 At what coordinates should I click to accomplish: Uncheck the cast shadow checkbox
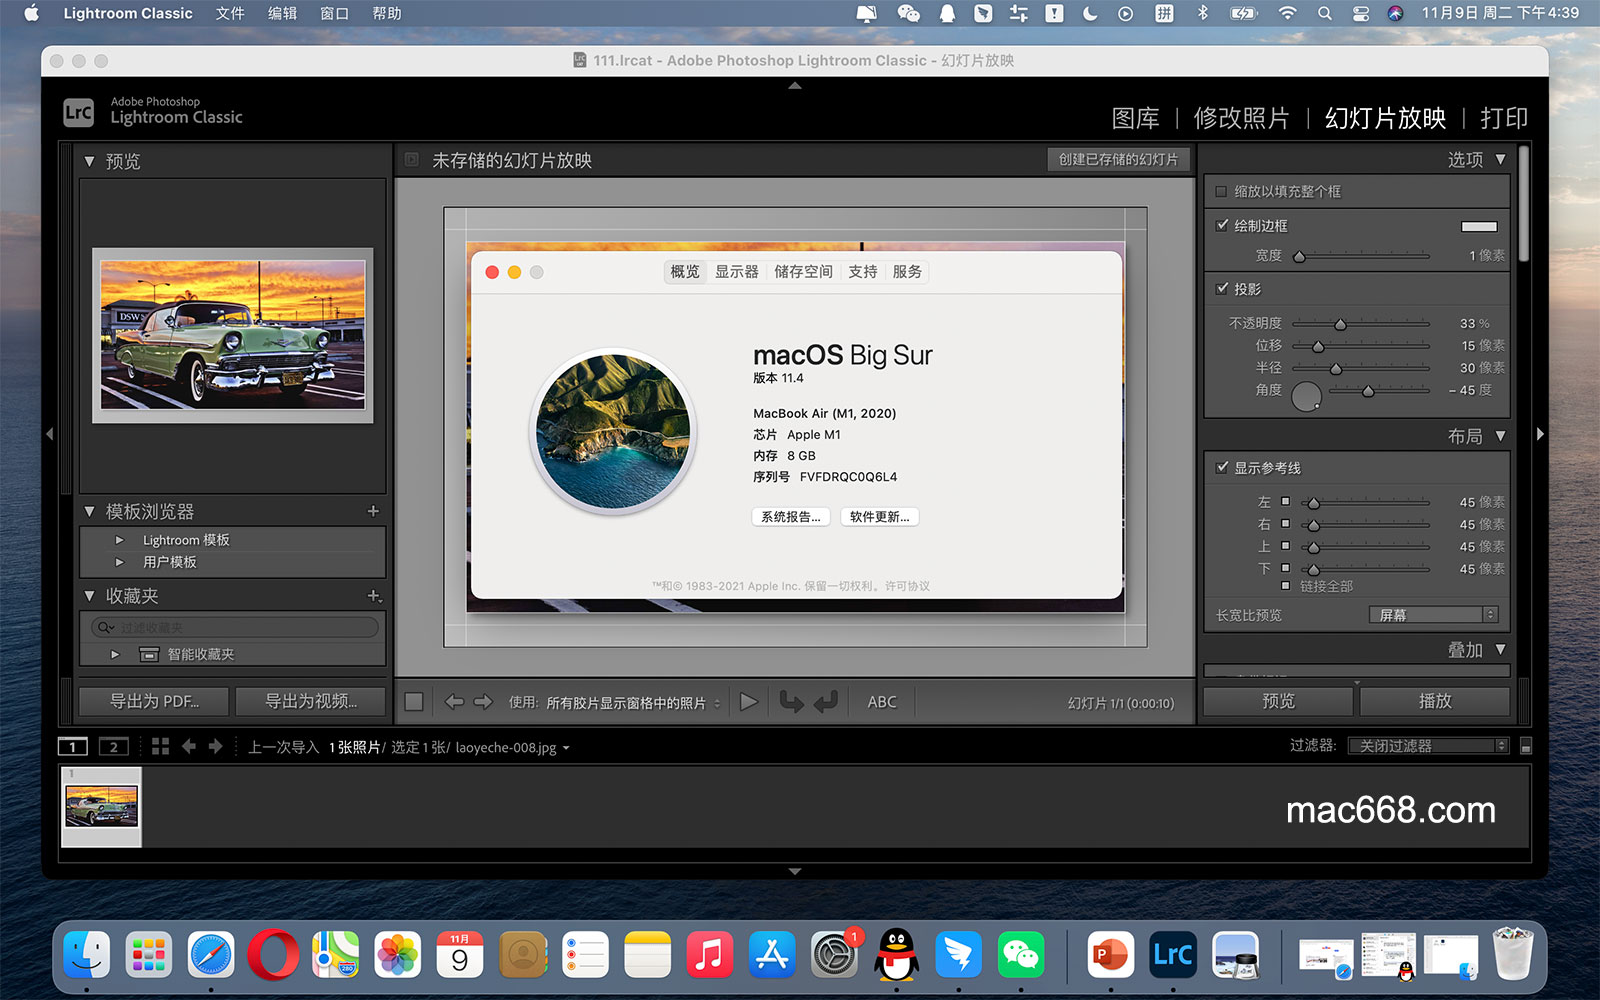pyautogui.click(x=1222, y=289)
